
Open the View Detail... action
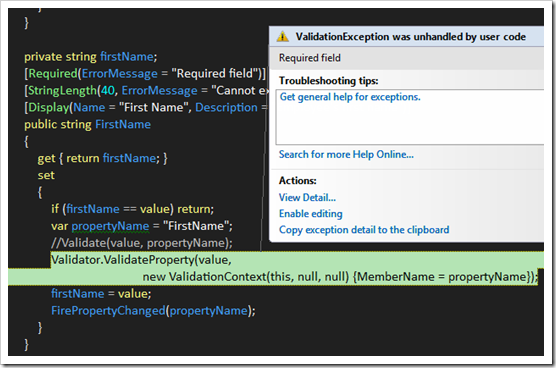click(x=307, y=197)
